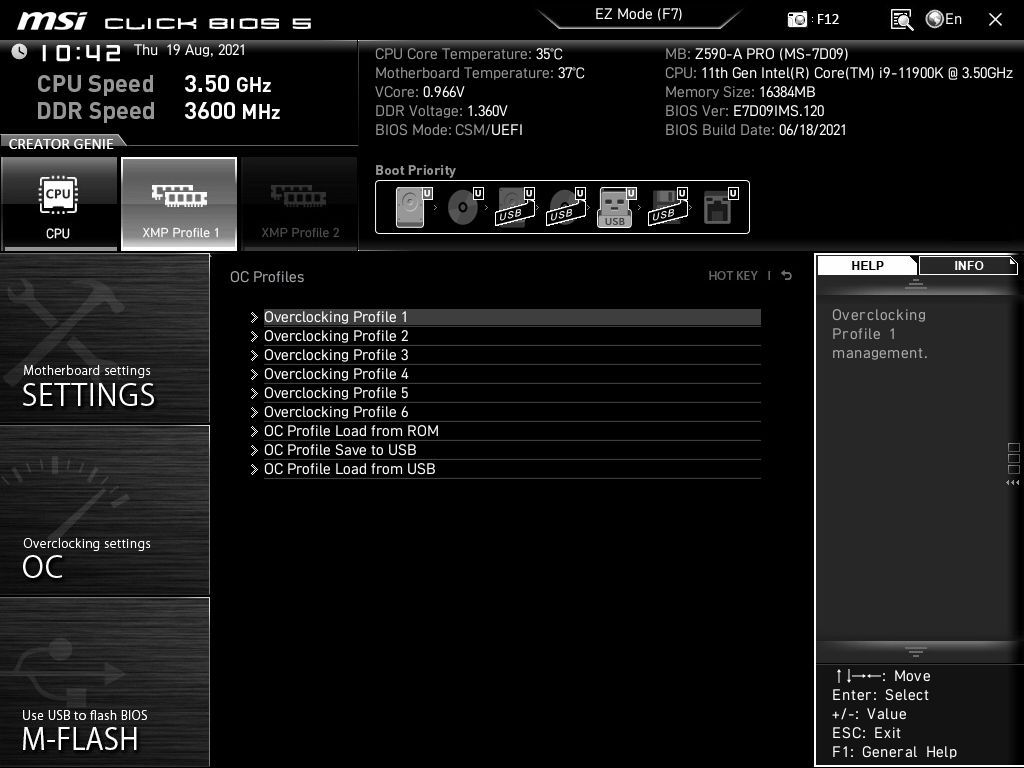Select the hard disk boot device icon

click(413, 207)
